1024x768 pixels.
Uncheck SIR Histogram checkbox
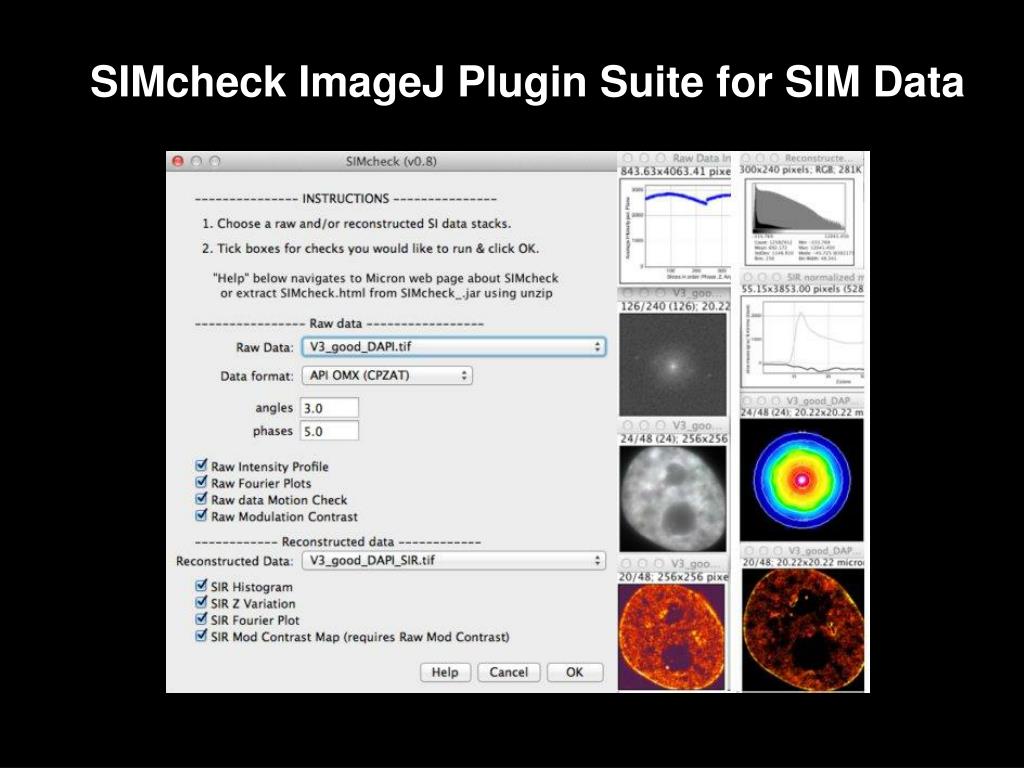point(201,586)
